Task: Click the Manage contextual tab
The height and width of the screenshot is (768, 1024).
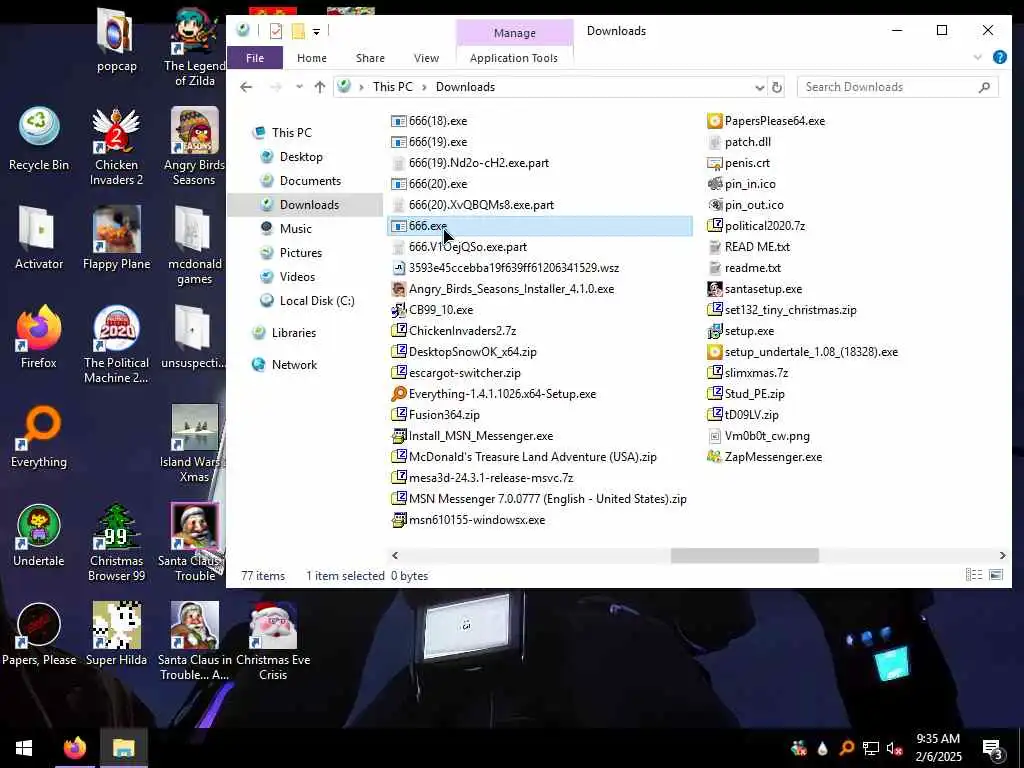Action: click(x=515, y=33)
